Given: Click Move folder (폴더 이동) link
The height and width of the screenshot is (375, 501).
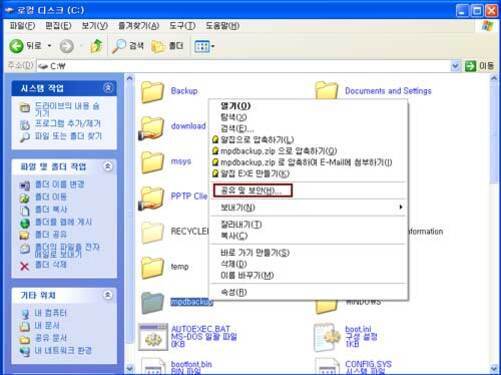Looking at the screenshot, I should tap(51, 197).
